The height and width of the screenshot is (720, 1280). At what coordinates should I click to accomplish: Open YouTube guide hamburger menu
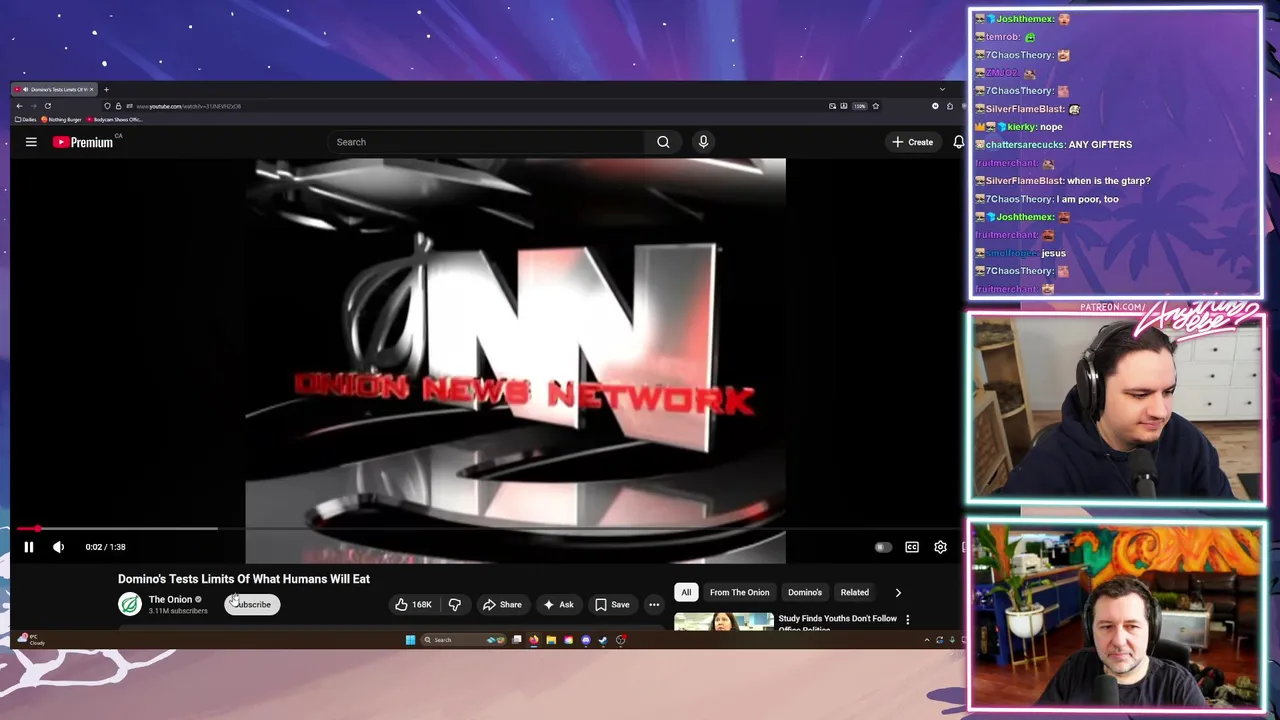31,142
